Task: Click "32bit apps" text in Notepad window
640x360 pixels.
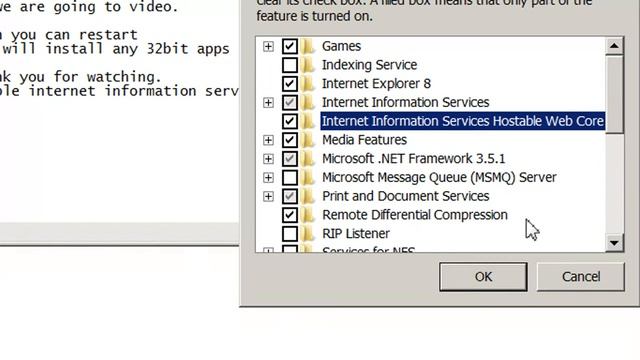Action: click(188, 49)
